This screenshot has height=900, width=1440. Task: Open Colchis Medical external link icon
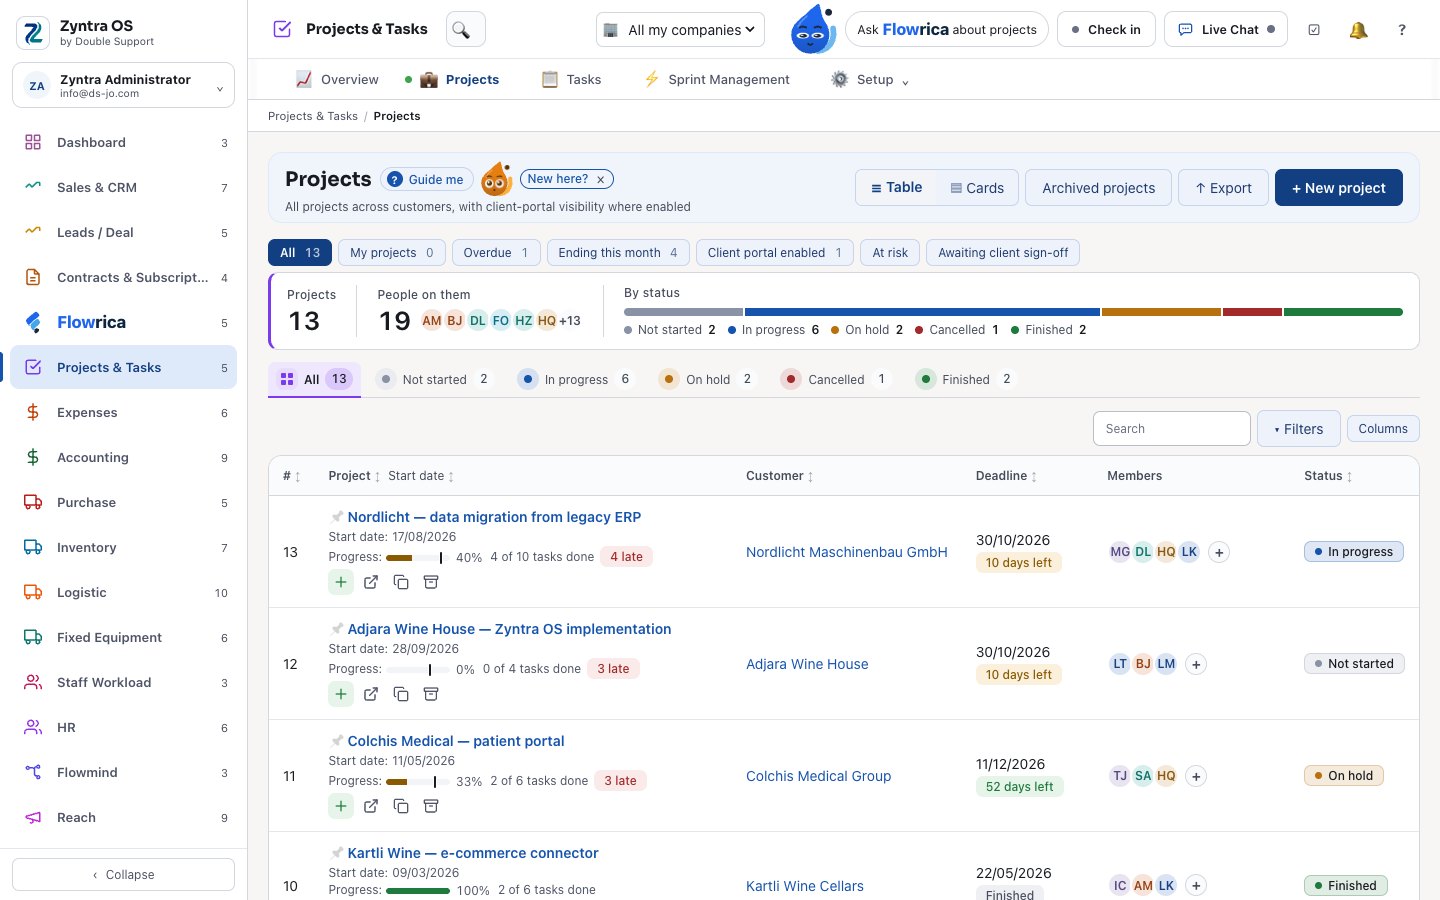tap(371, 806)
